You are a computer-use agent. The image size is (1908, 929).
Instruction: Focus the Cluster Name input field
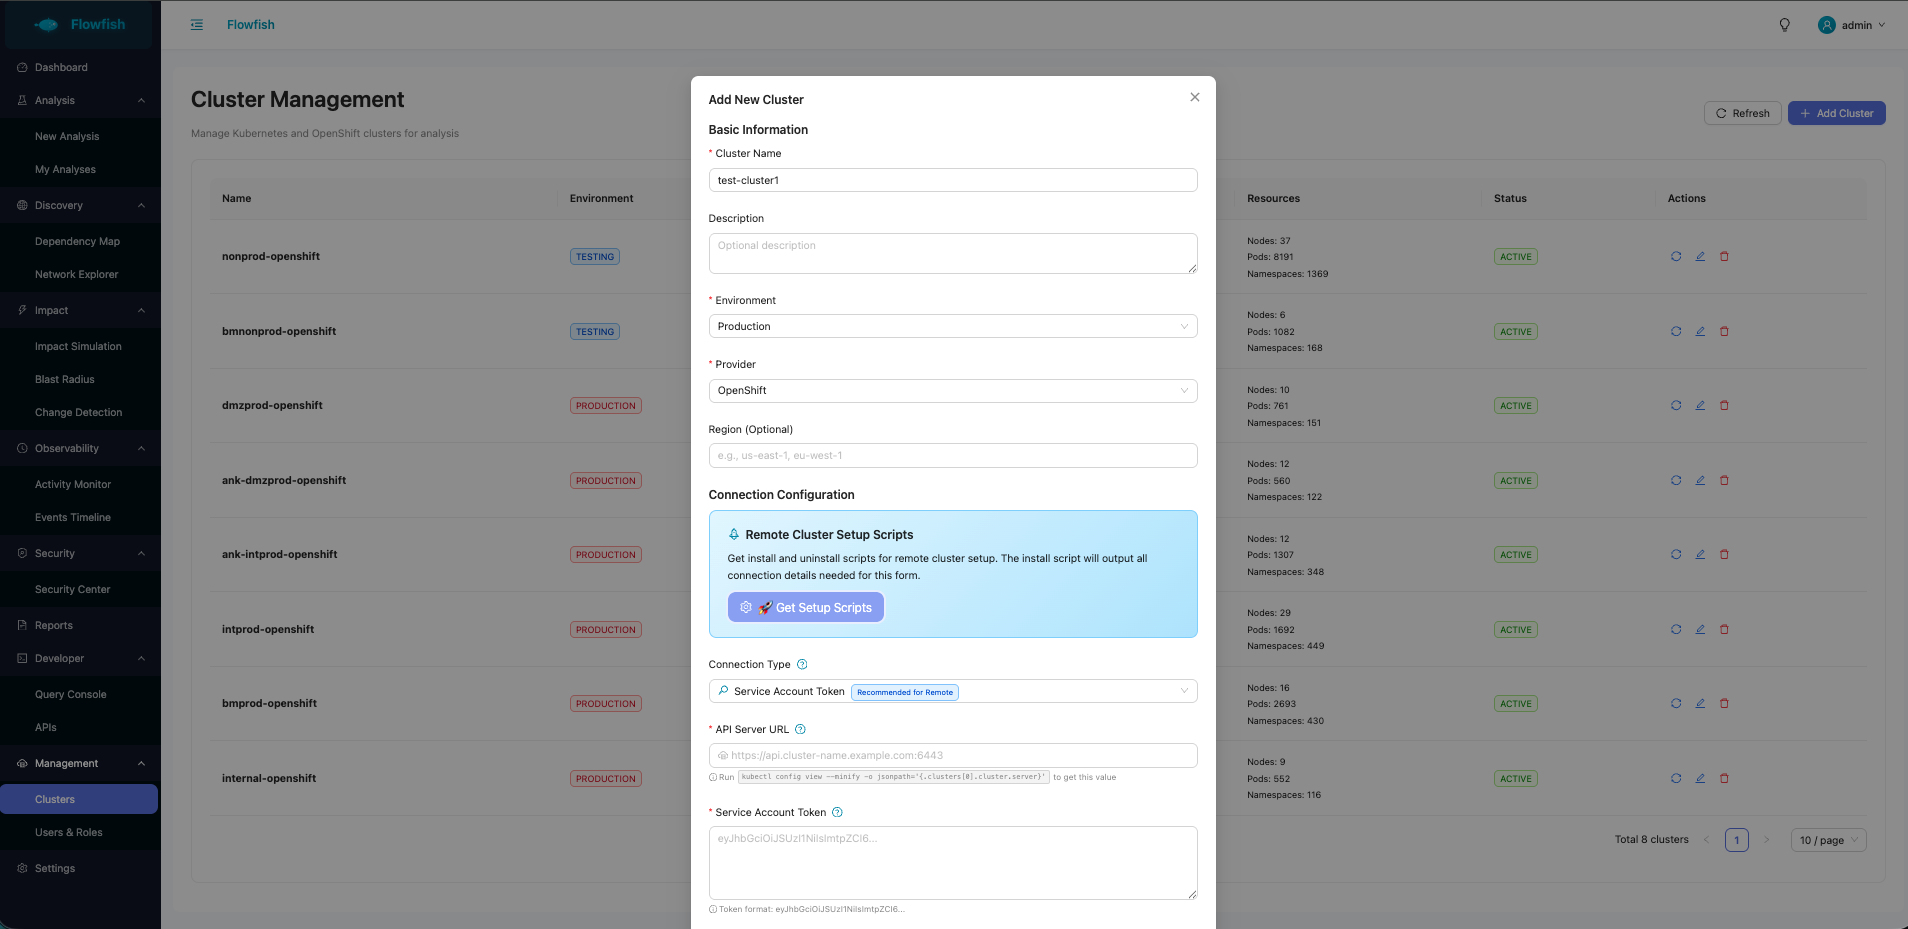(x=953, y=180)
